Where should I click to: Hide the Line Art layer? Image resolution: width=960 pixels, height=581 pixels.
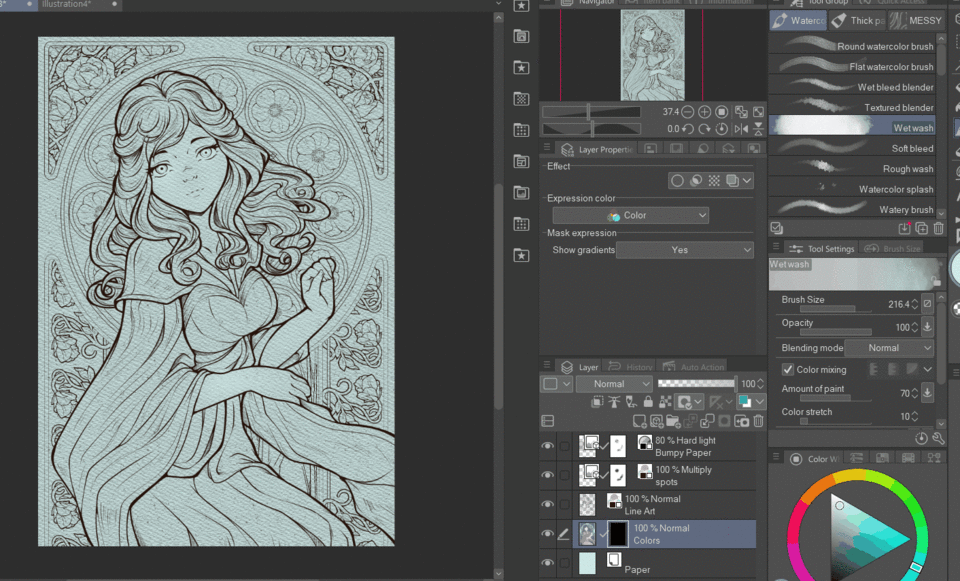547,504
